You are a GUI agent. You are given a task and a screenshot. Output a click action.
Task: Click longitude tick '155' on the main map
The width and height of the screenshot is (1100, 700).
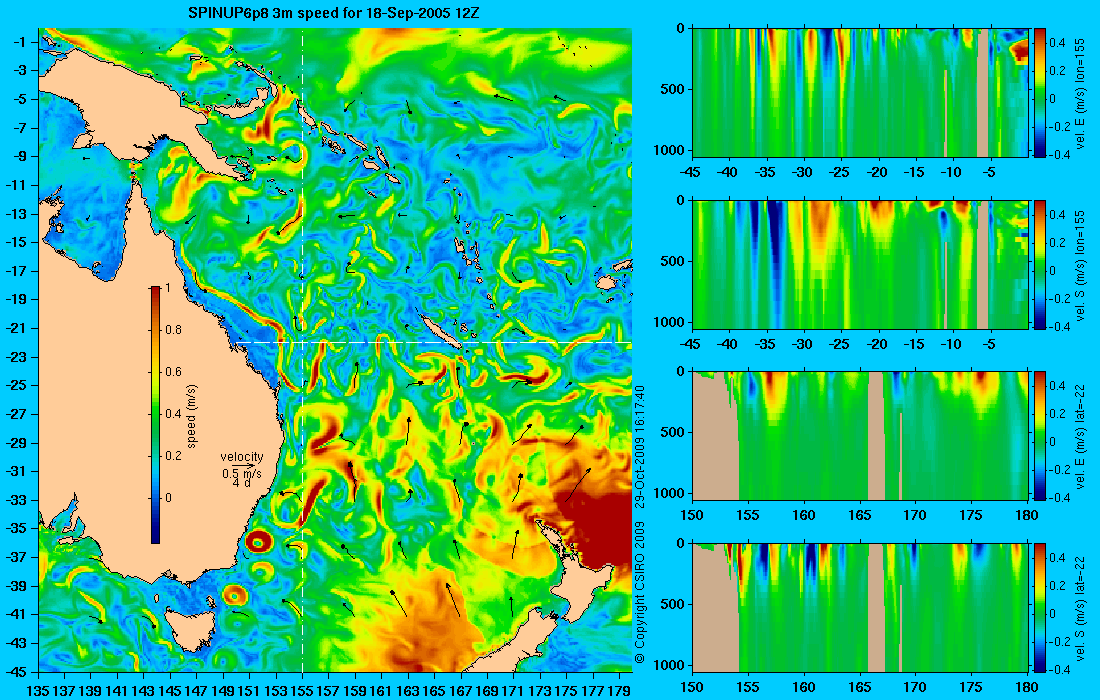pos(302,692)
